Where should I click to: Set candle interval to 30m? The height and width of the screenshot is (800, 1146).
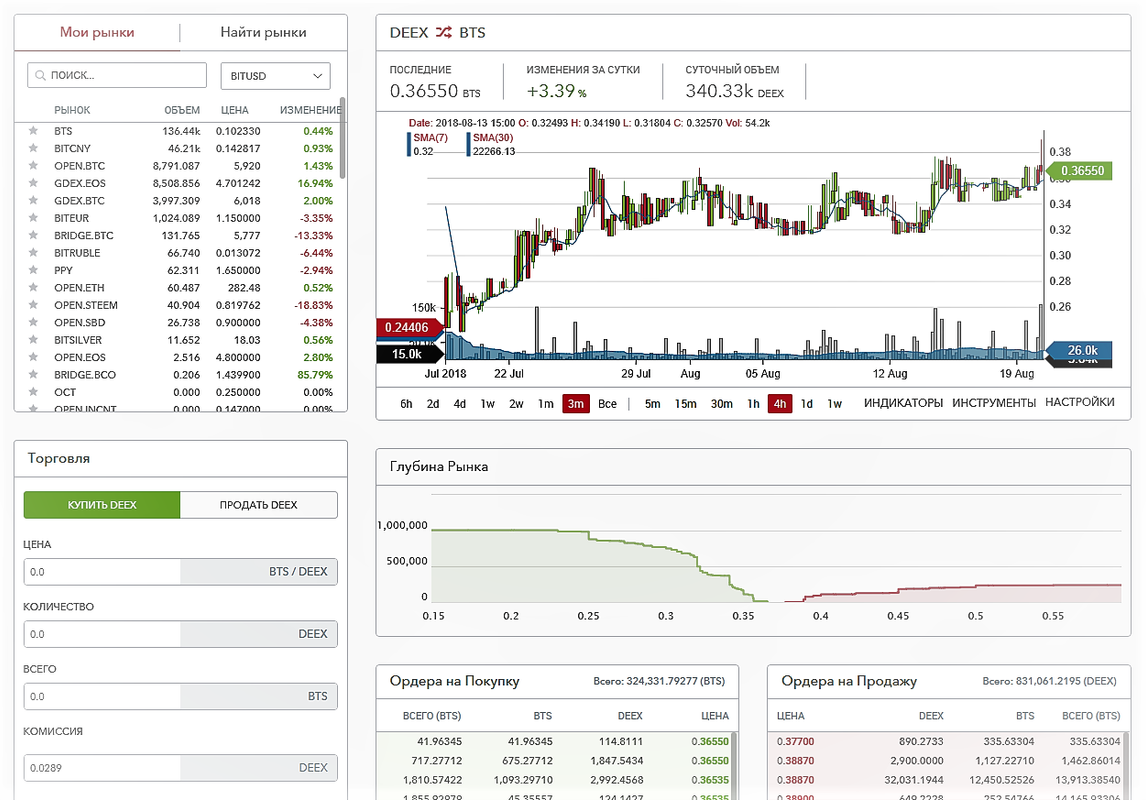tap(721, 403)
